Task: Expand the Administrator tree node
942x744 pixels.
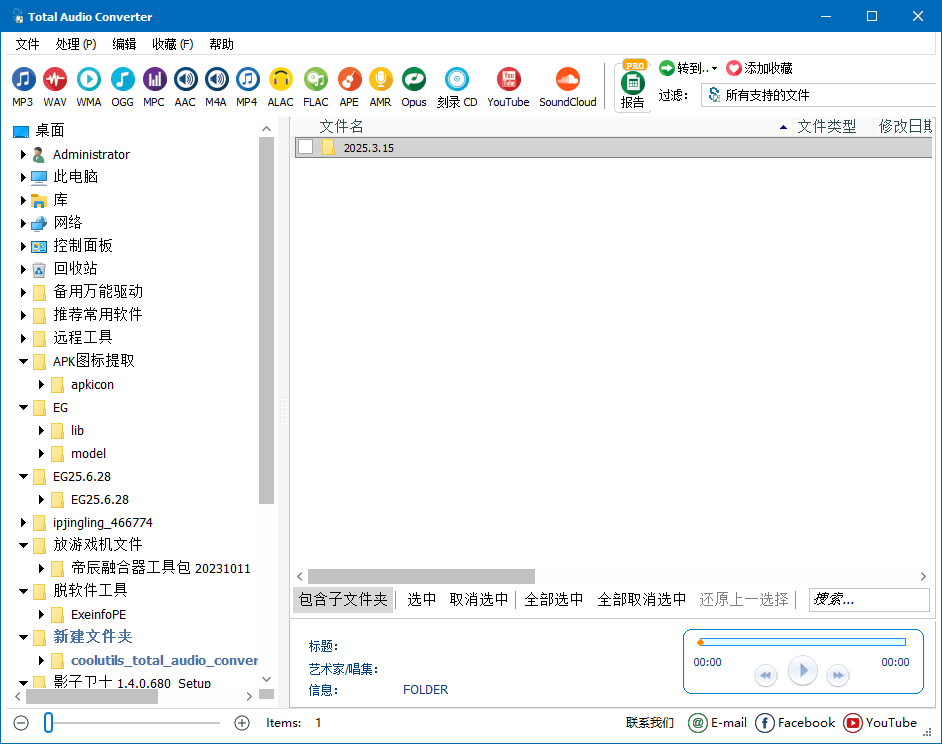Action: 24,154
